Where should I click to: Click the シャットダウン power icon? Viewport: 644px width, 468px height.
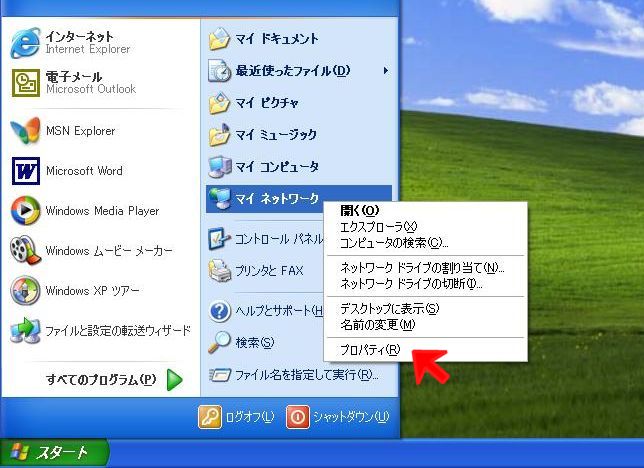click(x=298, y=417)
